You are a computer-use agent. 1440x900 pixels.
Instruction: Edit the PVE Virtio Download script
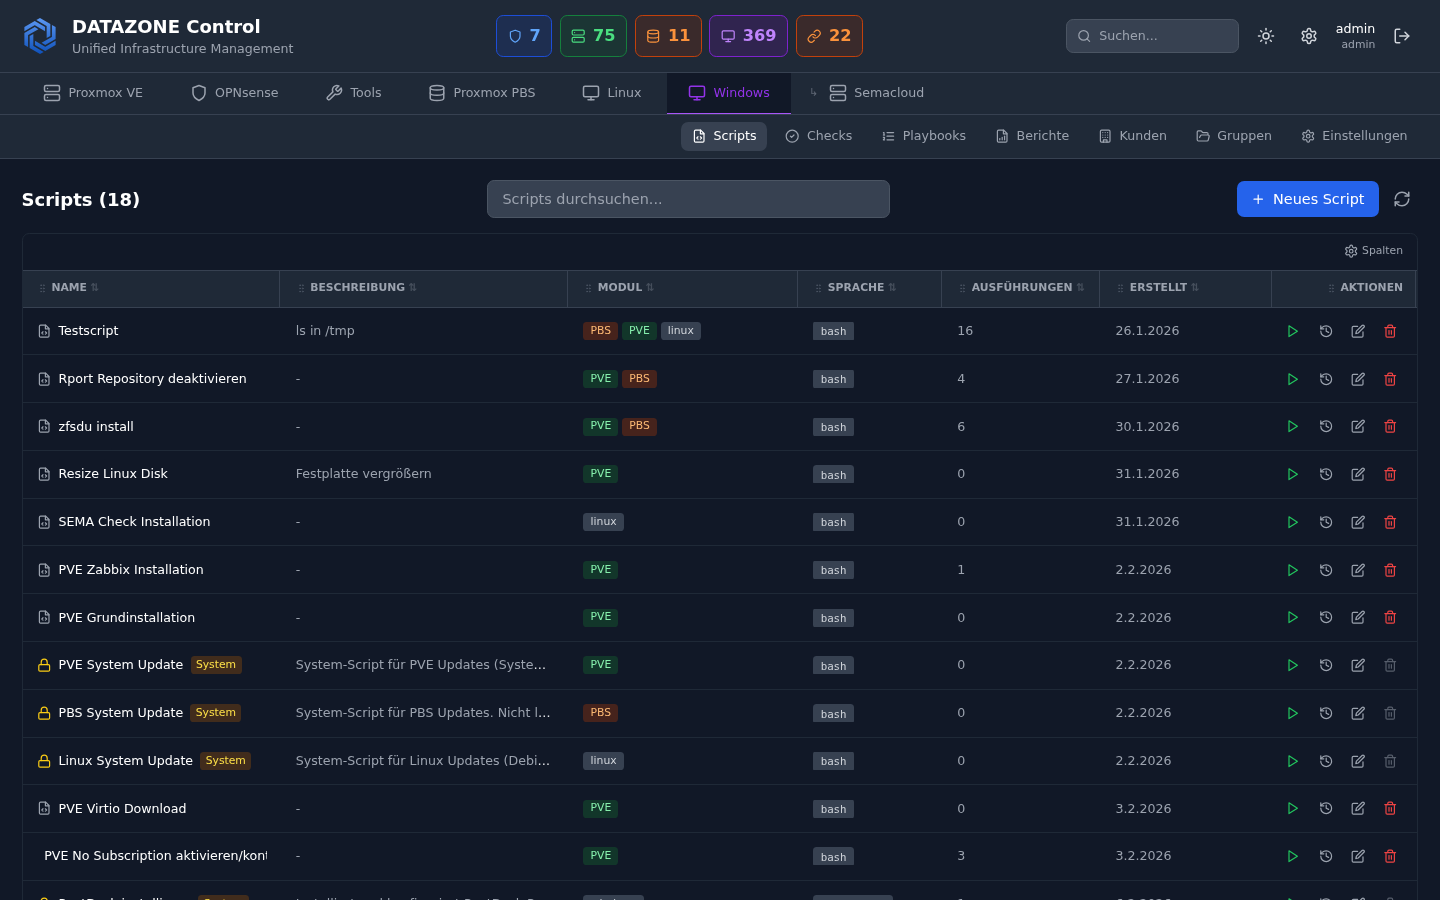pyautogui.click(x=1357, y=808)
